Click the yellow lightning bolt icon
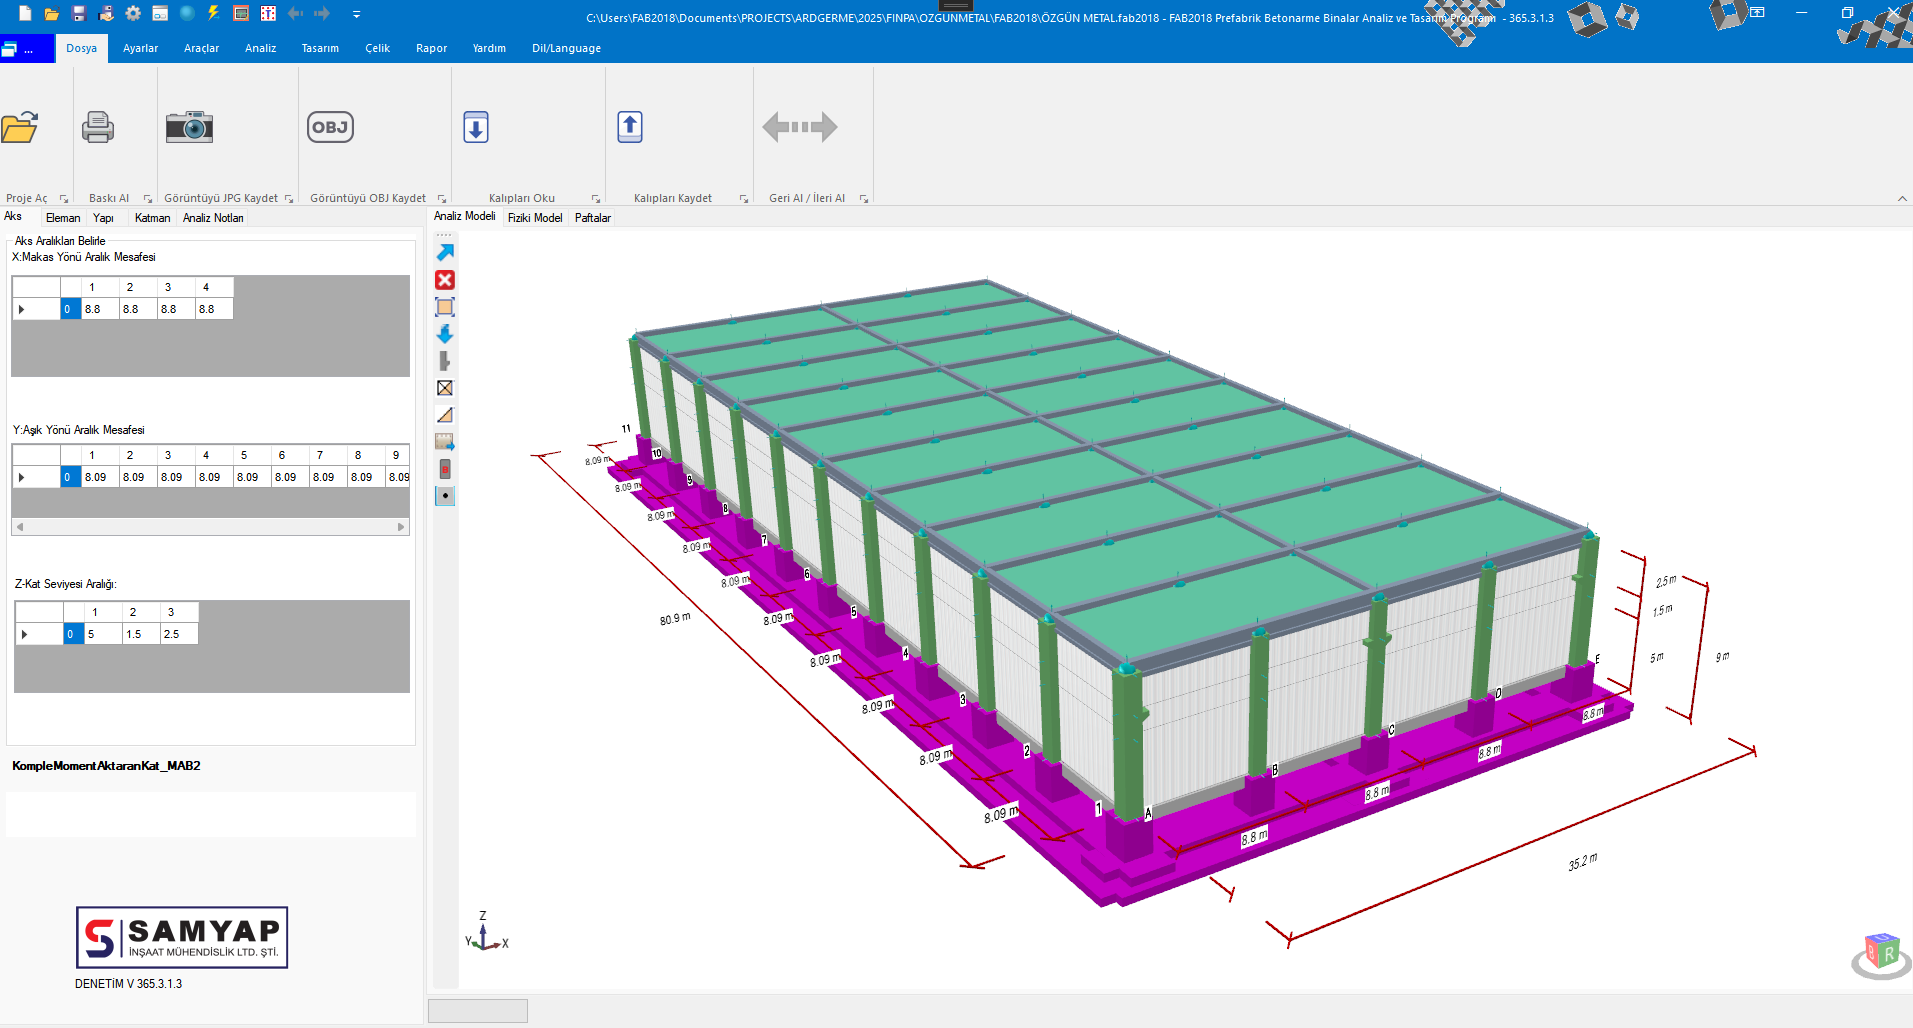 point(214,13)
